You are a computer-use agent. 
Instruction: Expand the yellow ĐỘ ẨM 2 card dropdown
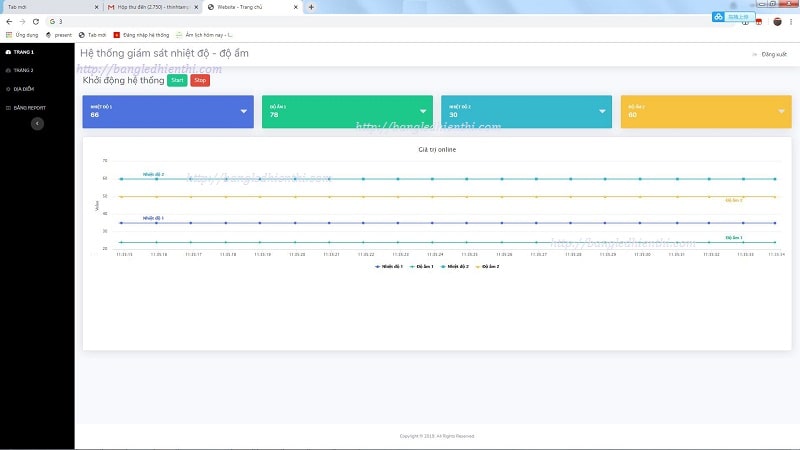pos(781,112)
